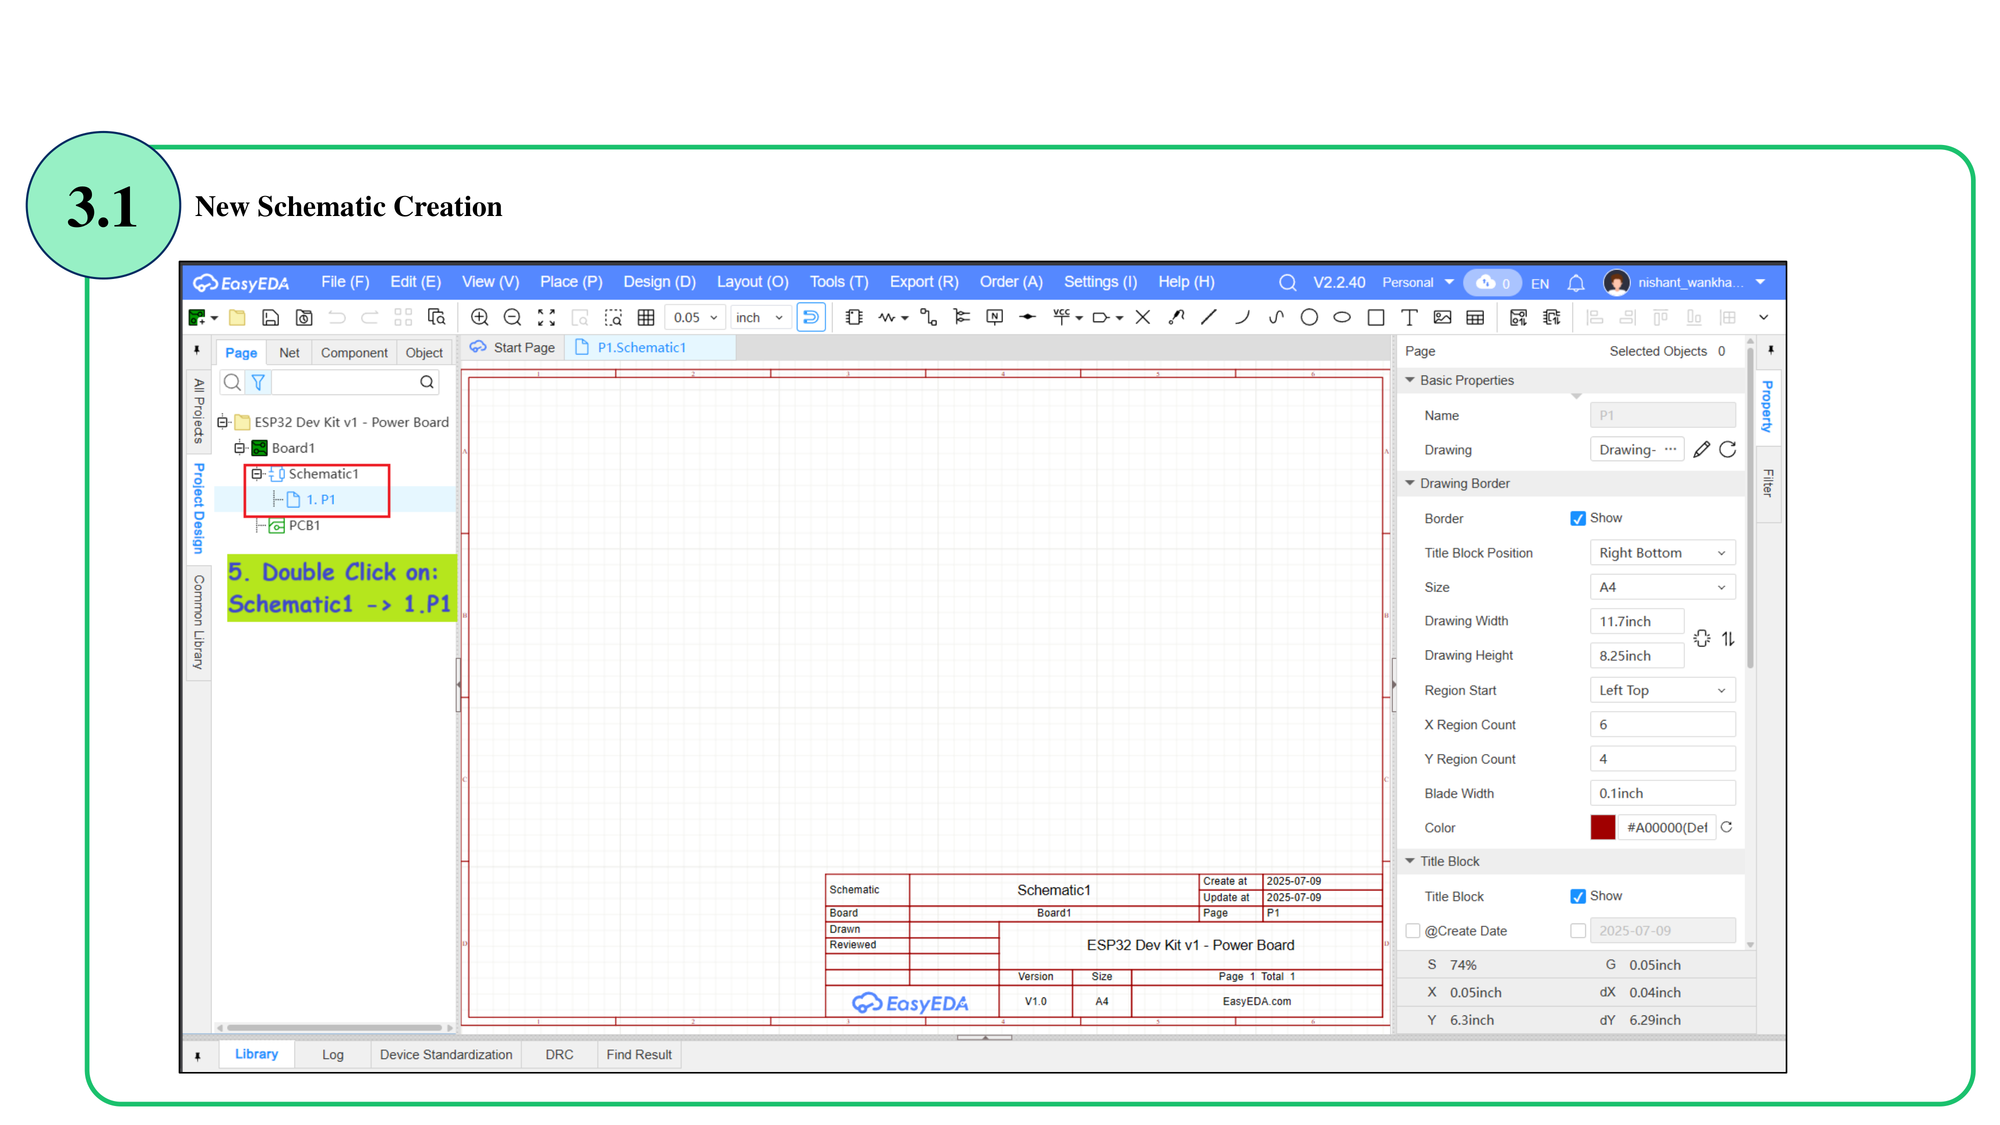Insert a table with the table icon
Image resolution: width=2000 pixels, height=1125 pixels.
pos(1475,318)
